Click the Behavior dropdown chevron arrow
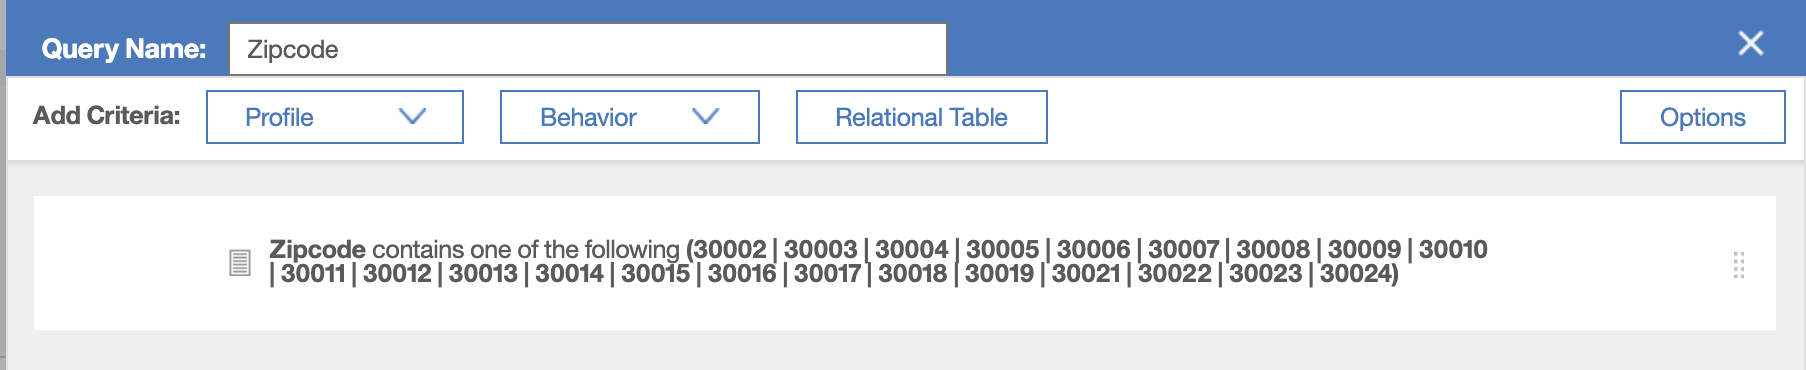Screen dimensions: 1806x370 coord(706,117)
